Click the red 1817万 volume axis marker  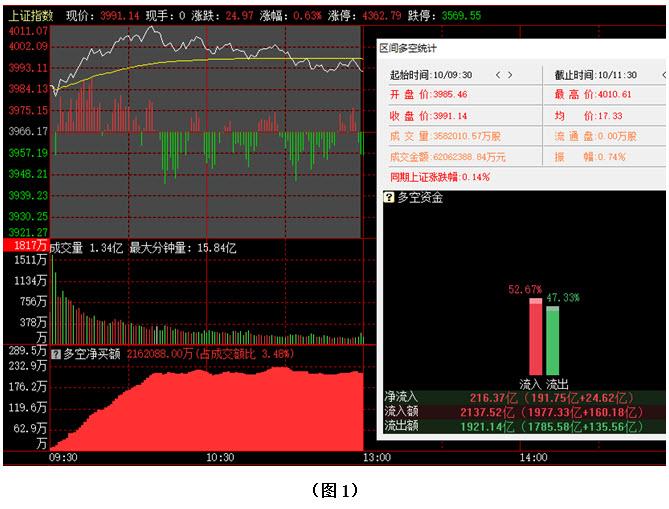point(25,246)
